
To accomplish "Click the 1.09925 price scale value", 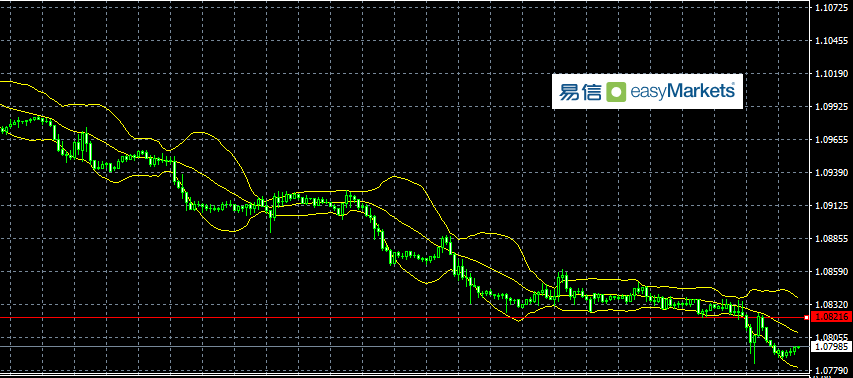I will coord(831,107).
